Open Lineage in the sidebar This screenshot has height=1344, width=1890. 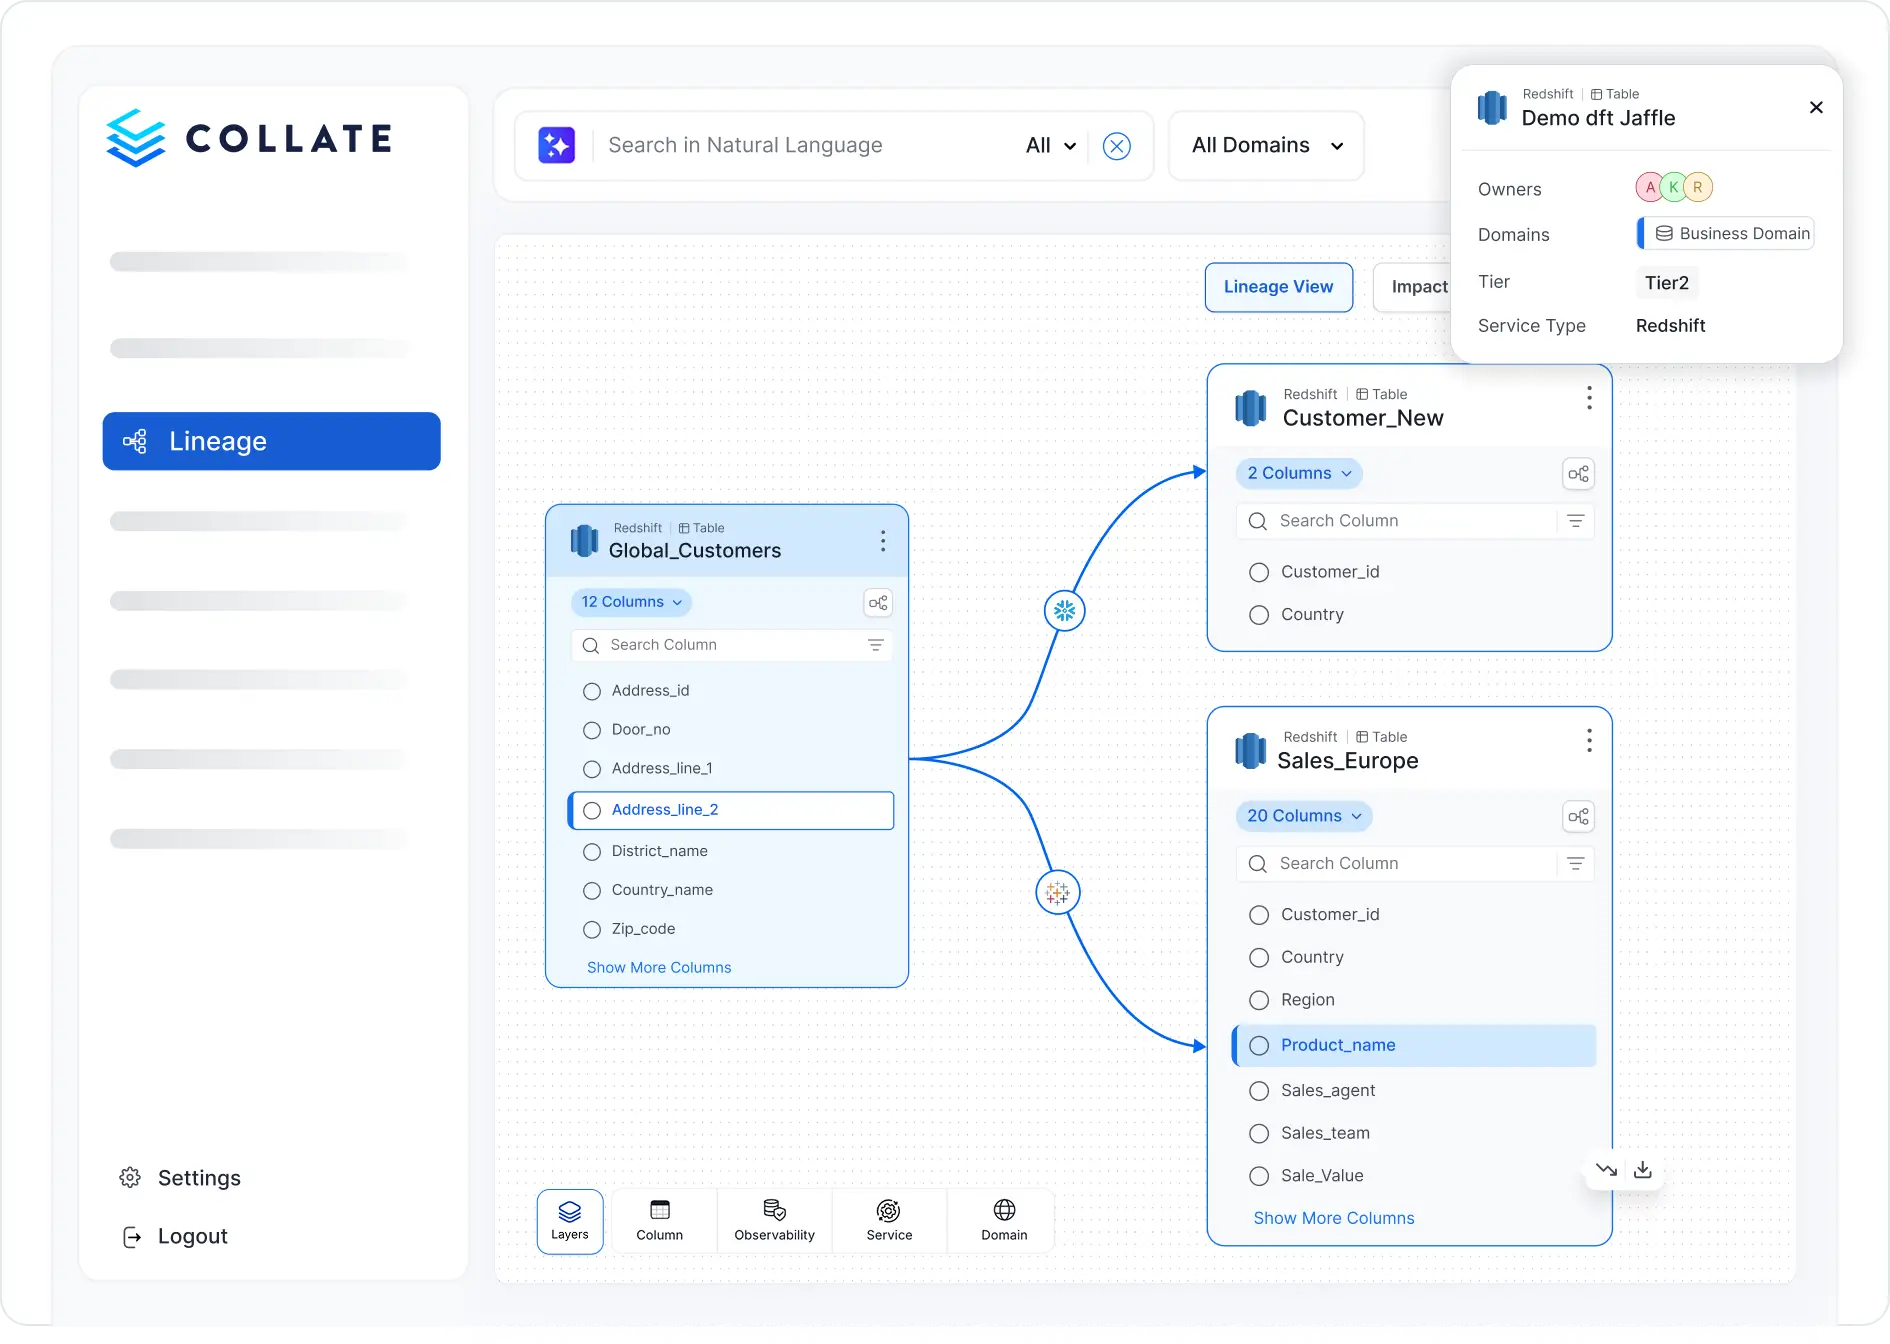[x=271, y=441]
